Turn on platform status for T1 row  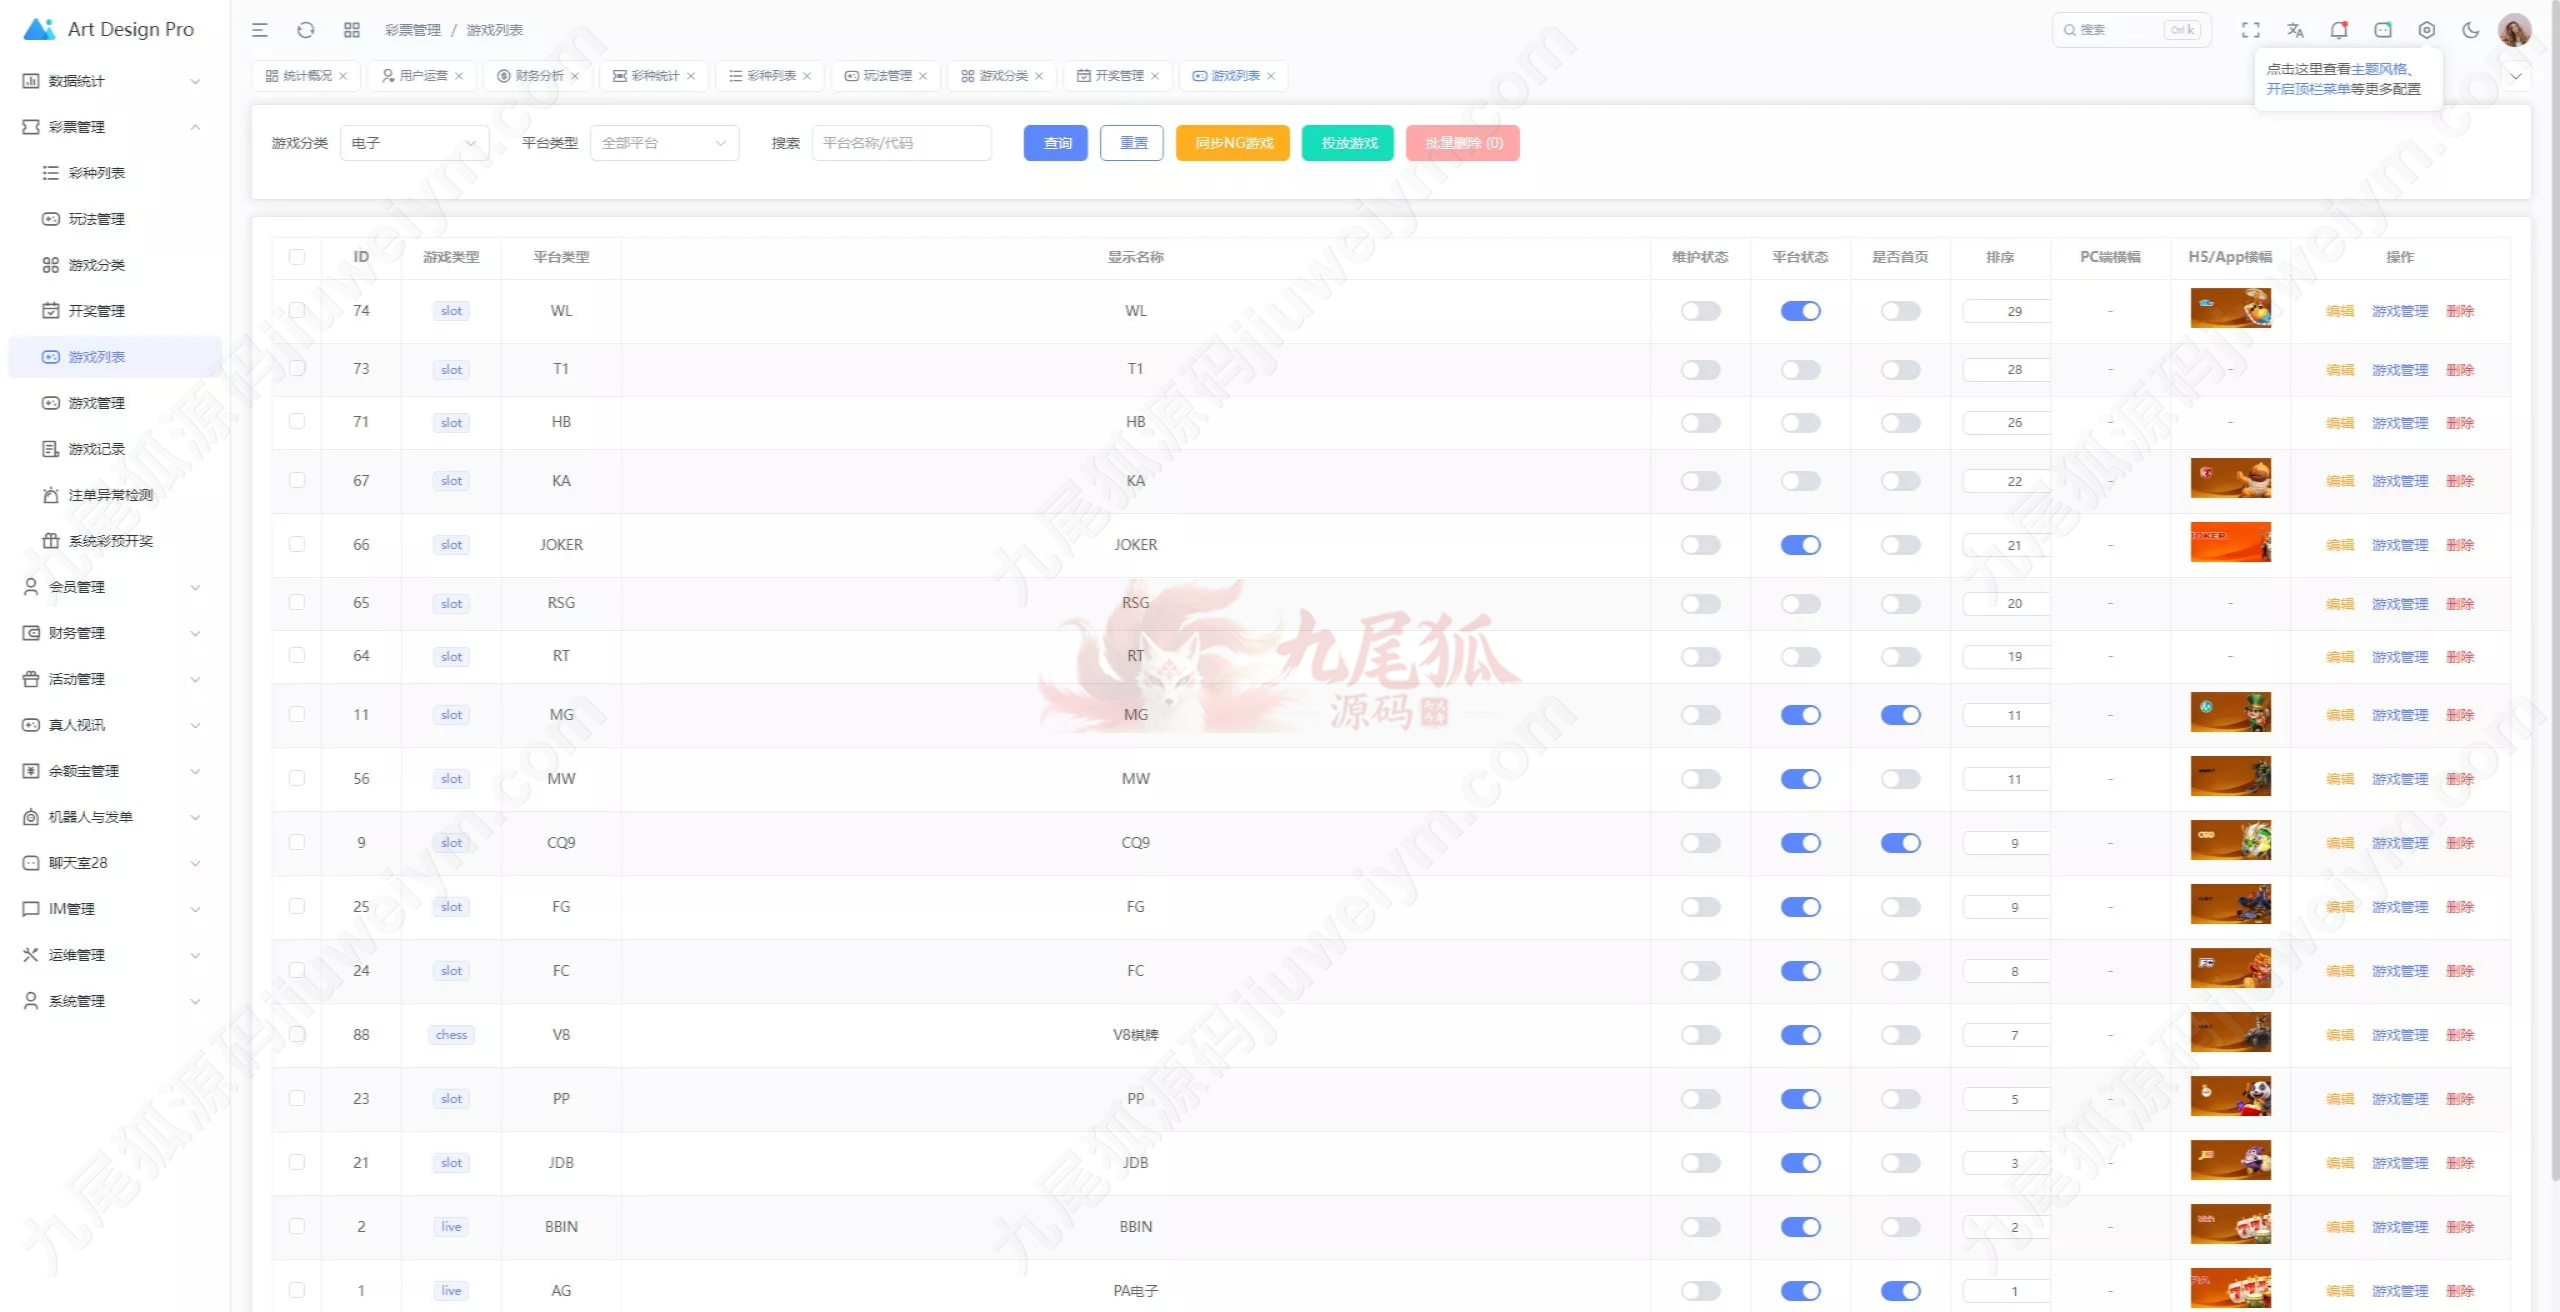tap(1800, 370)
